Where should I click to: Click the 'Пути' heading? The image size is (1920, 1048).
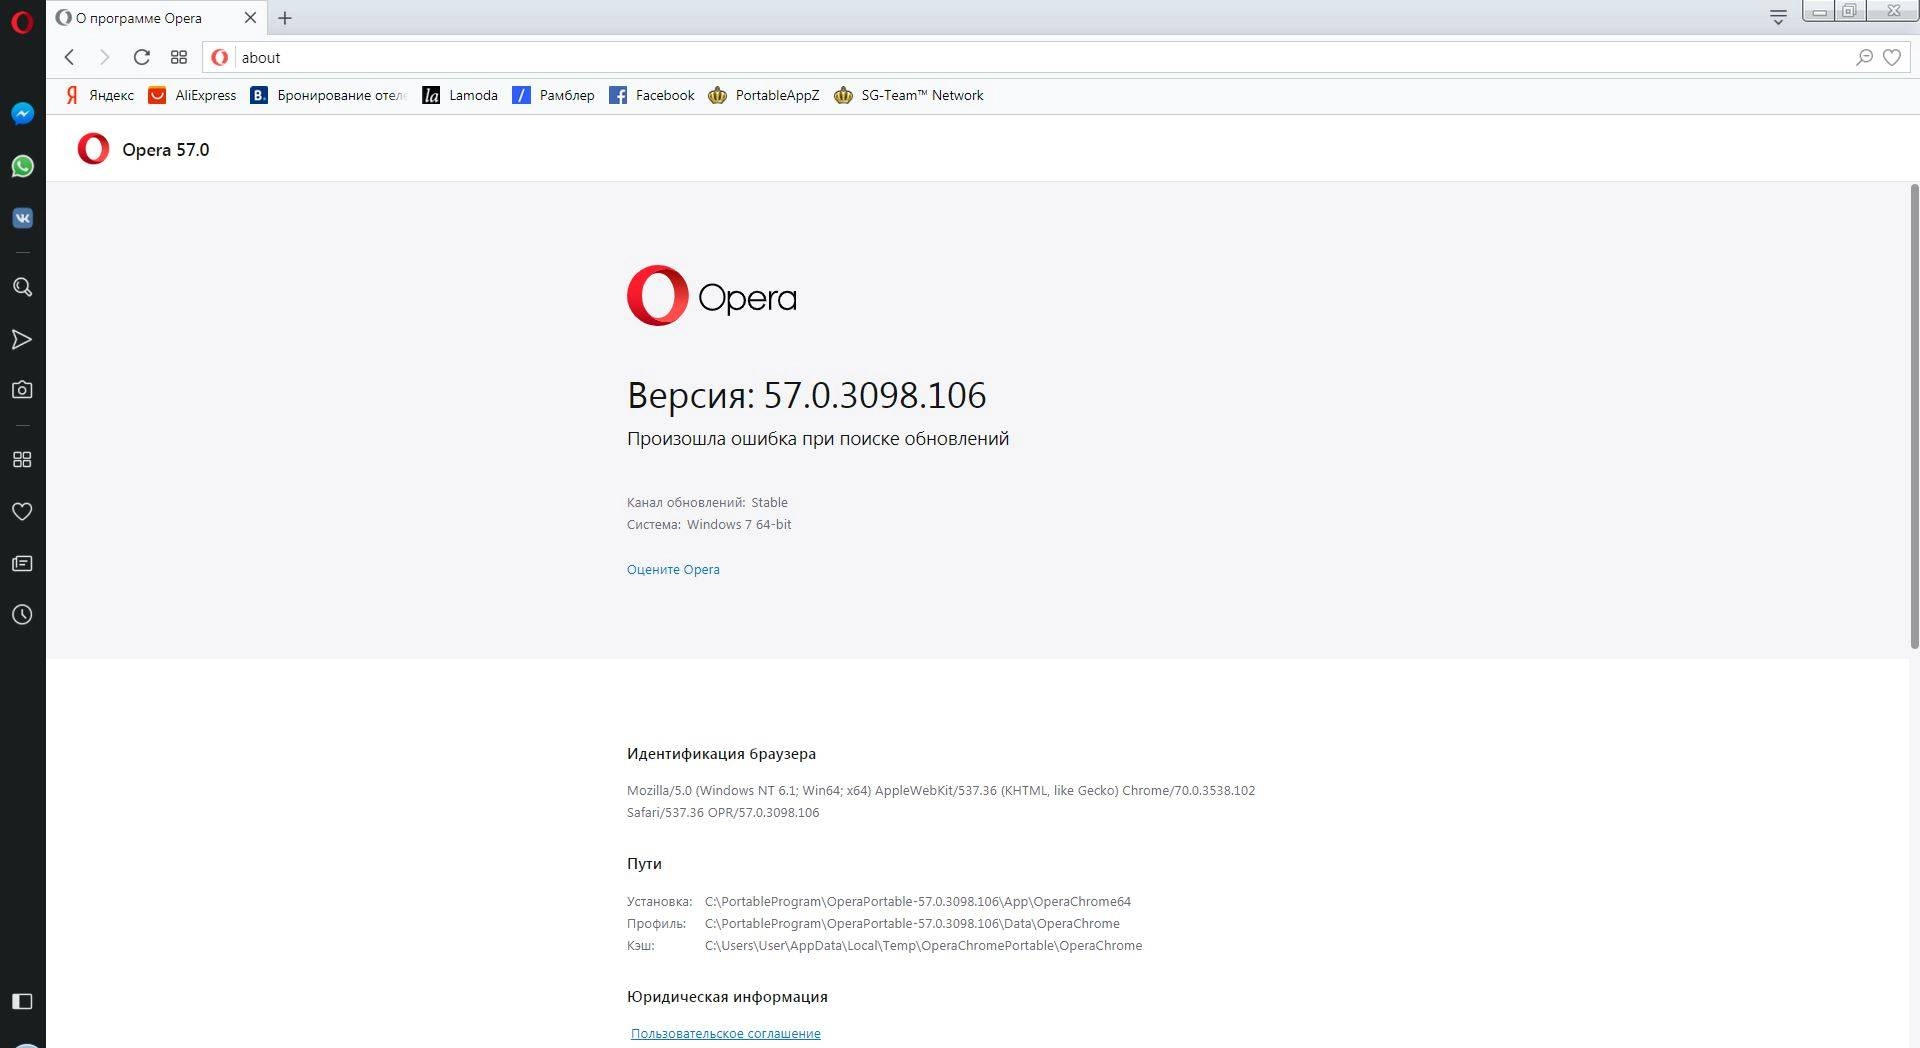(x=644, y=864)
